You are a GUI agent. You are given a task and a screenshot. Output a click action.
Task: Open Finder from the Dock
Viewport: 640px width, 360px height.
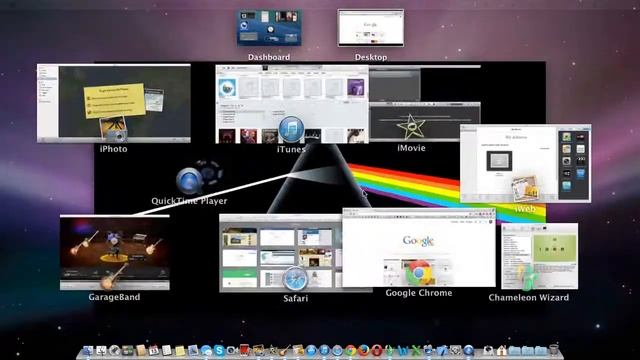tap(88, 350)
